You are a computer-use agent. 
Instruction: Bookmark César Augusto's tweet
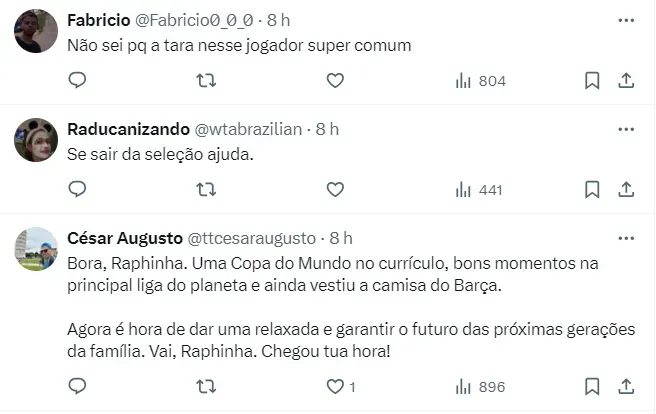[x=591, y=386]
